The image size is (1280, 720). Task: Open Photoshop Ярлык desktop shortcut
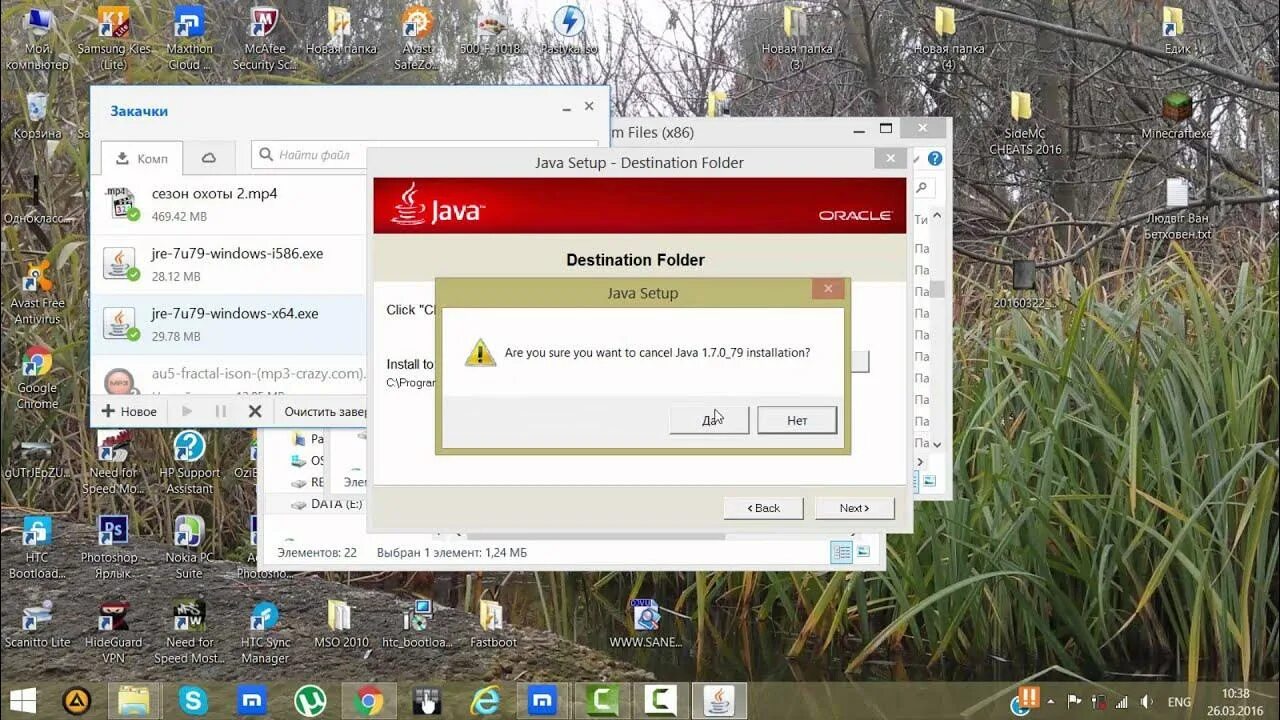[x=112, y=548]
